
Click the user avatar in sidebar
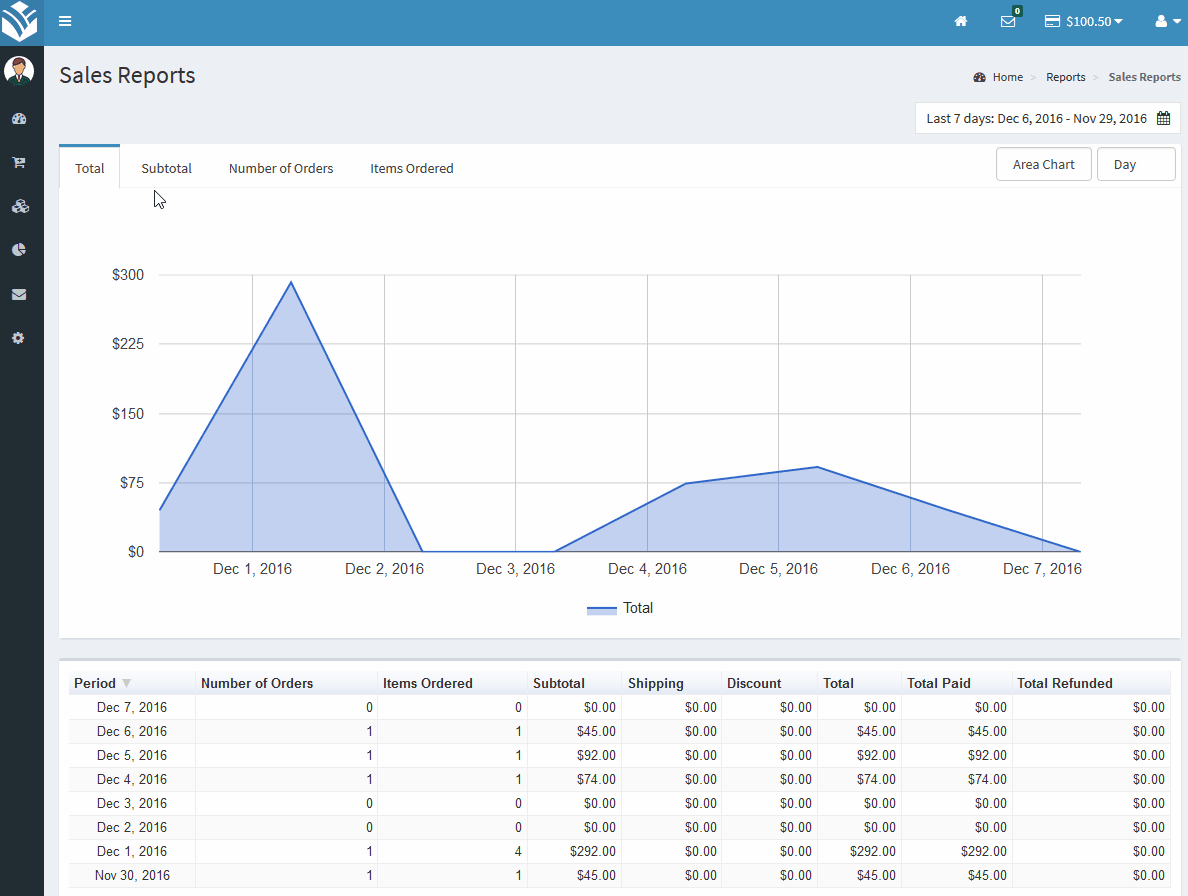[19, 70]
